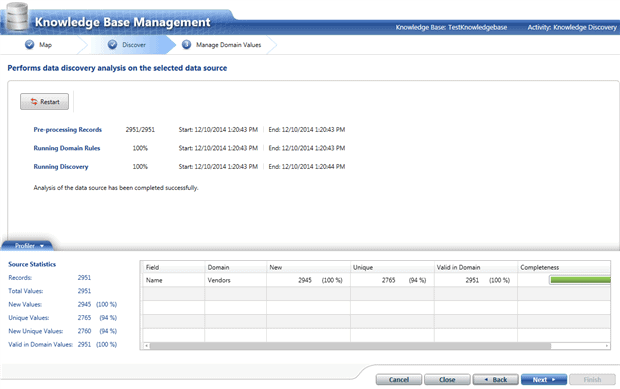Click the Running Domain Rules label

coord(67,148)
